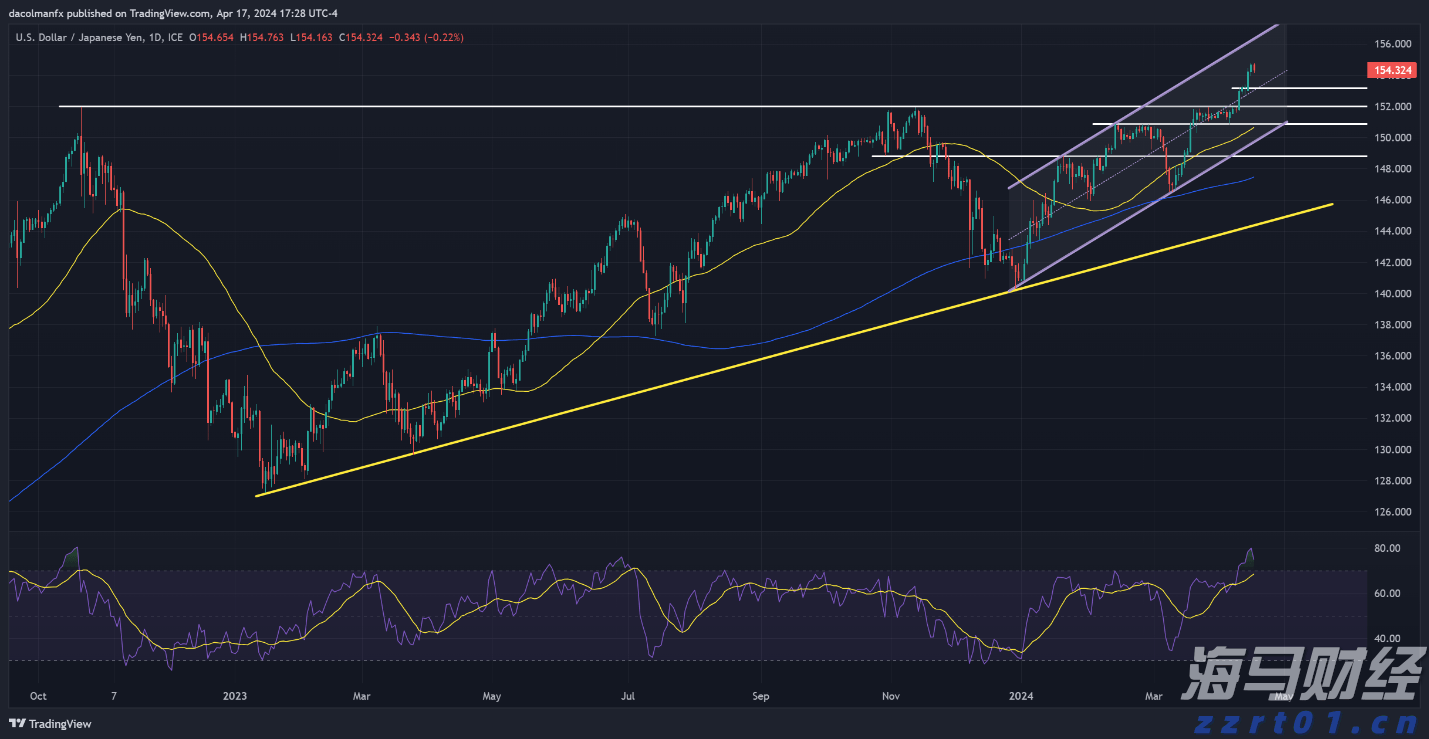Click the 海马财经 watermark logo
1429x739 pixels.
pyautogui.click(x=1301, y=674)
